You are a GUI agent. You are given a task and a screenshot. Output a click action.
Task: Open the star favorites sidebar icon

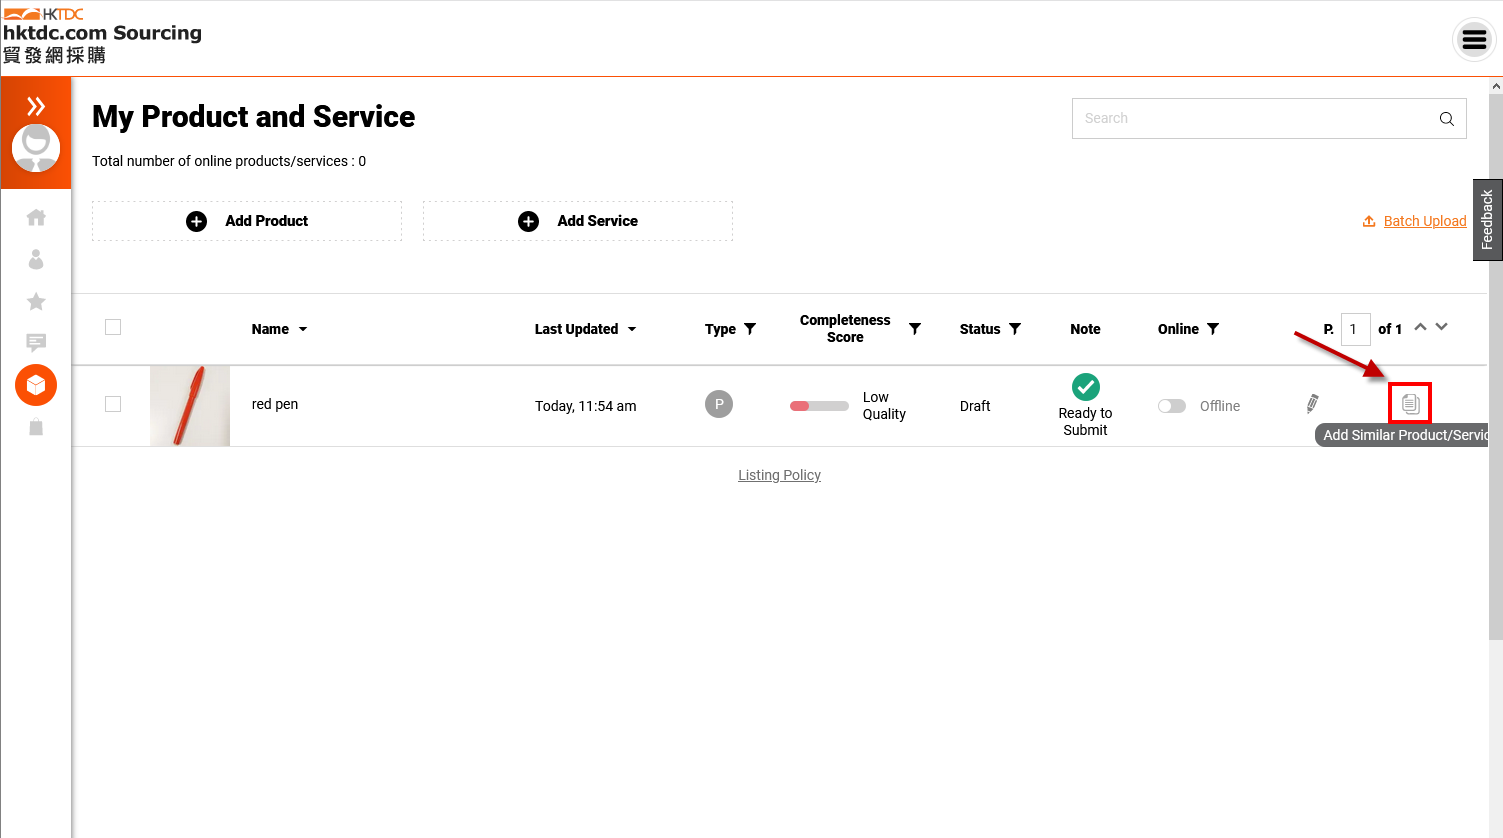(36, 301)
